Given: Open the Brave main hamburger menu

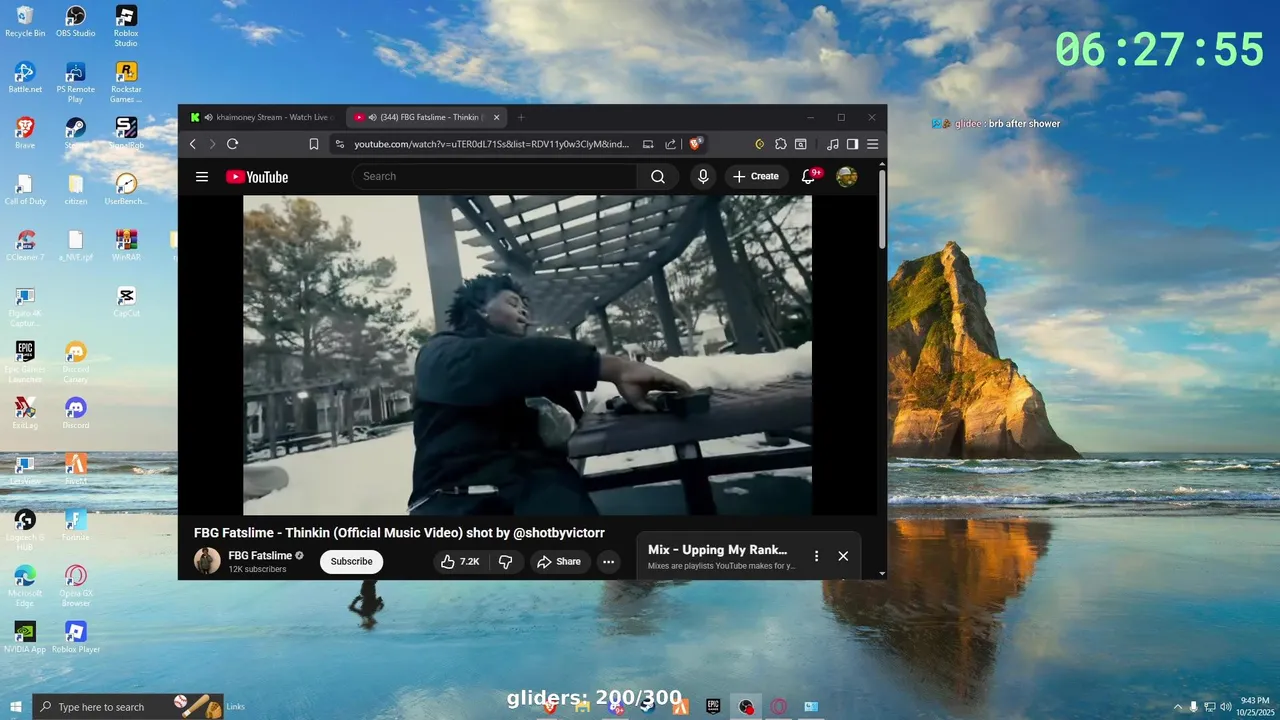Looking at the screenshot, I should pos(872,144).
